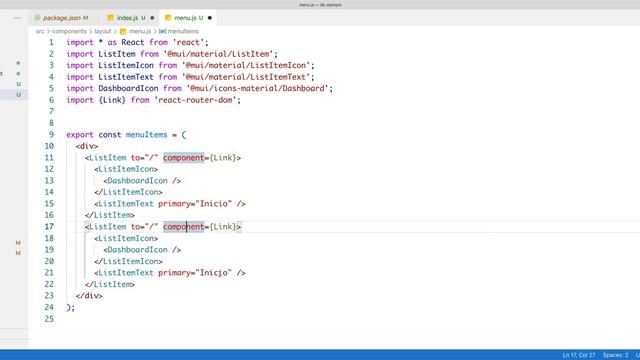Click {Link} value on line 11

pos(223,158)
